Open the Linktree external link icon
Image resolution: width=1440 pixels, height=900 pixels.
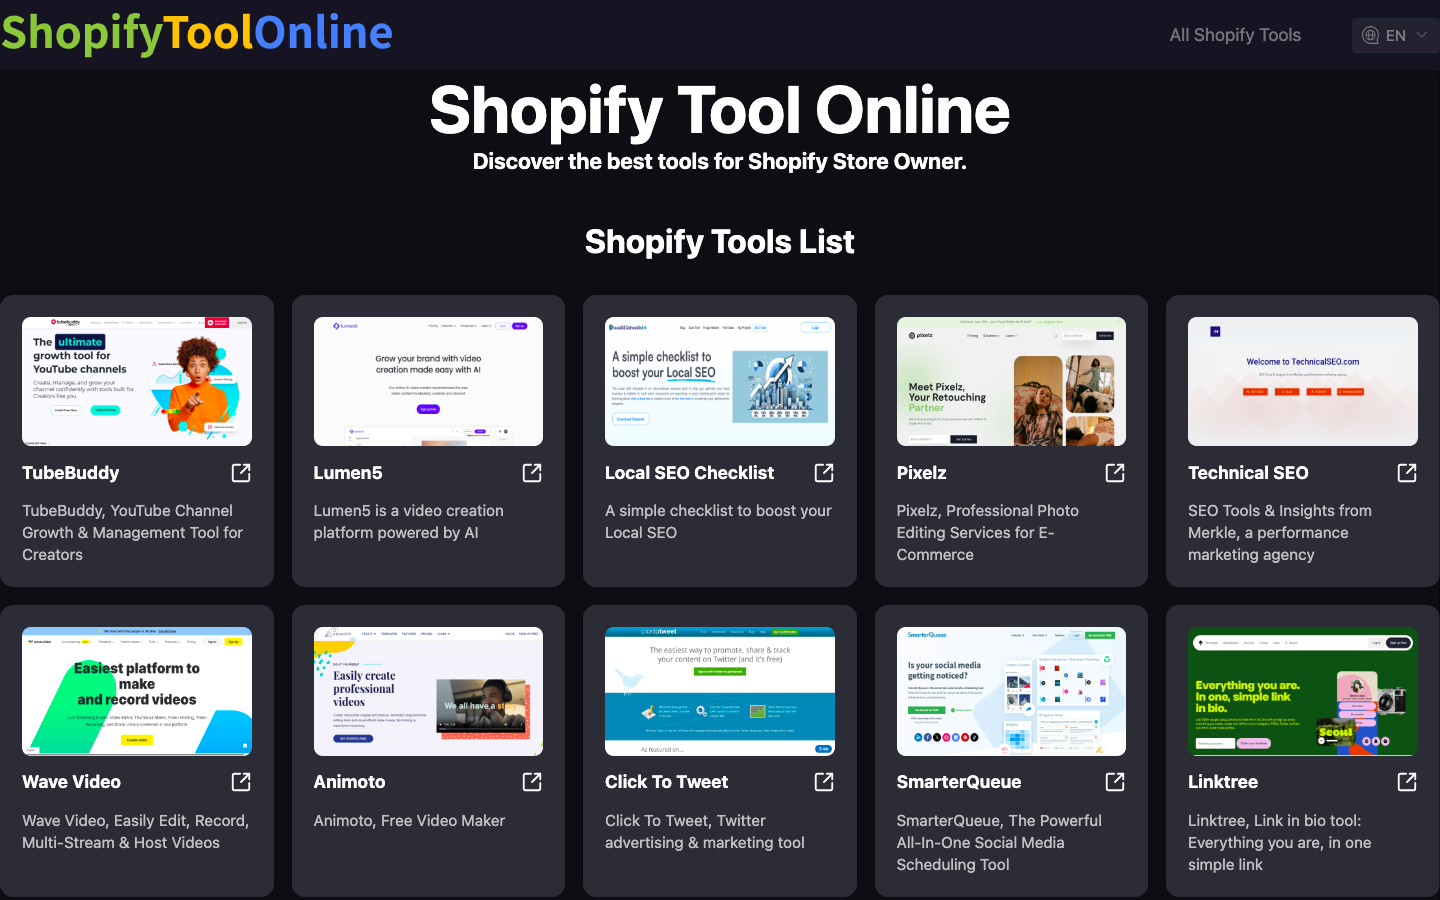coord(1407,782)
